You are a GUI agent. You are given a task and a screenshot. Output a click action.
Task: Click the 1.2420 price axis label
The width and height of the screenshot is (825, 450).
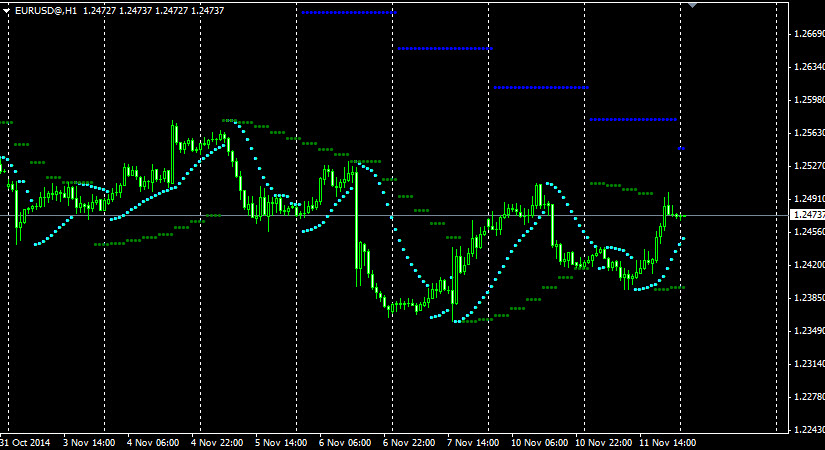[809, 265]
